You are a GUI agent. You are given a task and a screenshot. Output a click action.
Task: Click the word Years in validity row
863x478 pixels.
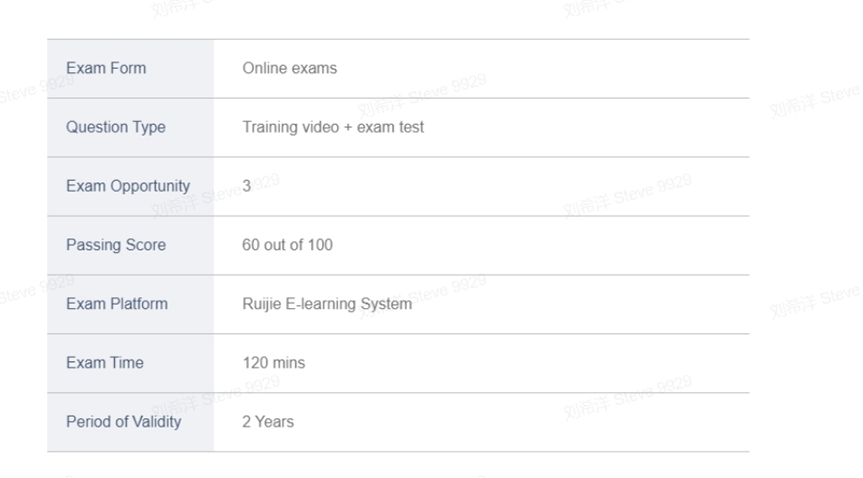(x=275, y=422)
